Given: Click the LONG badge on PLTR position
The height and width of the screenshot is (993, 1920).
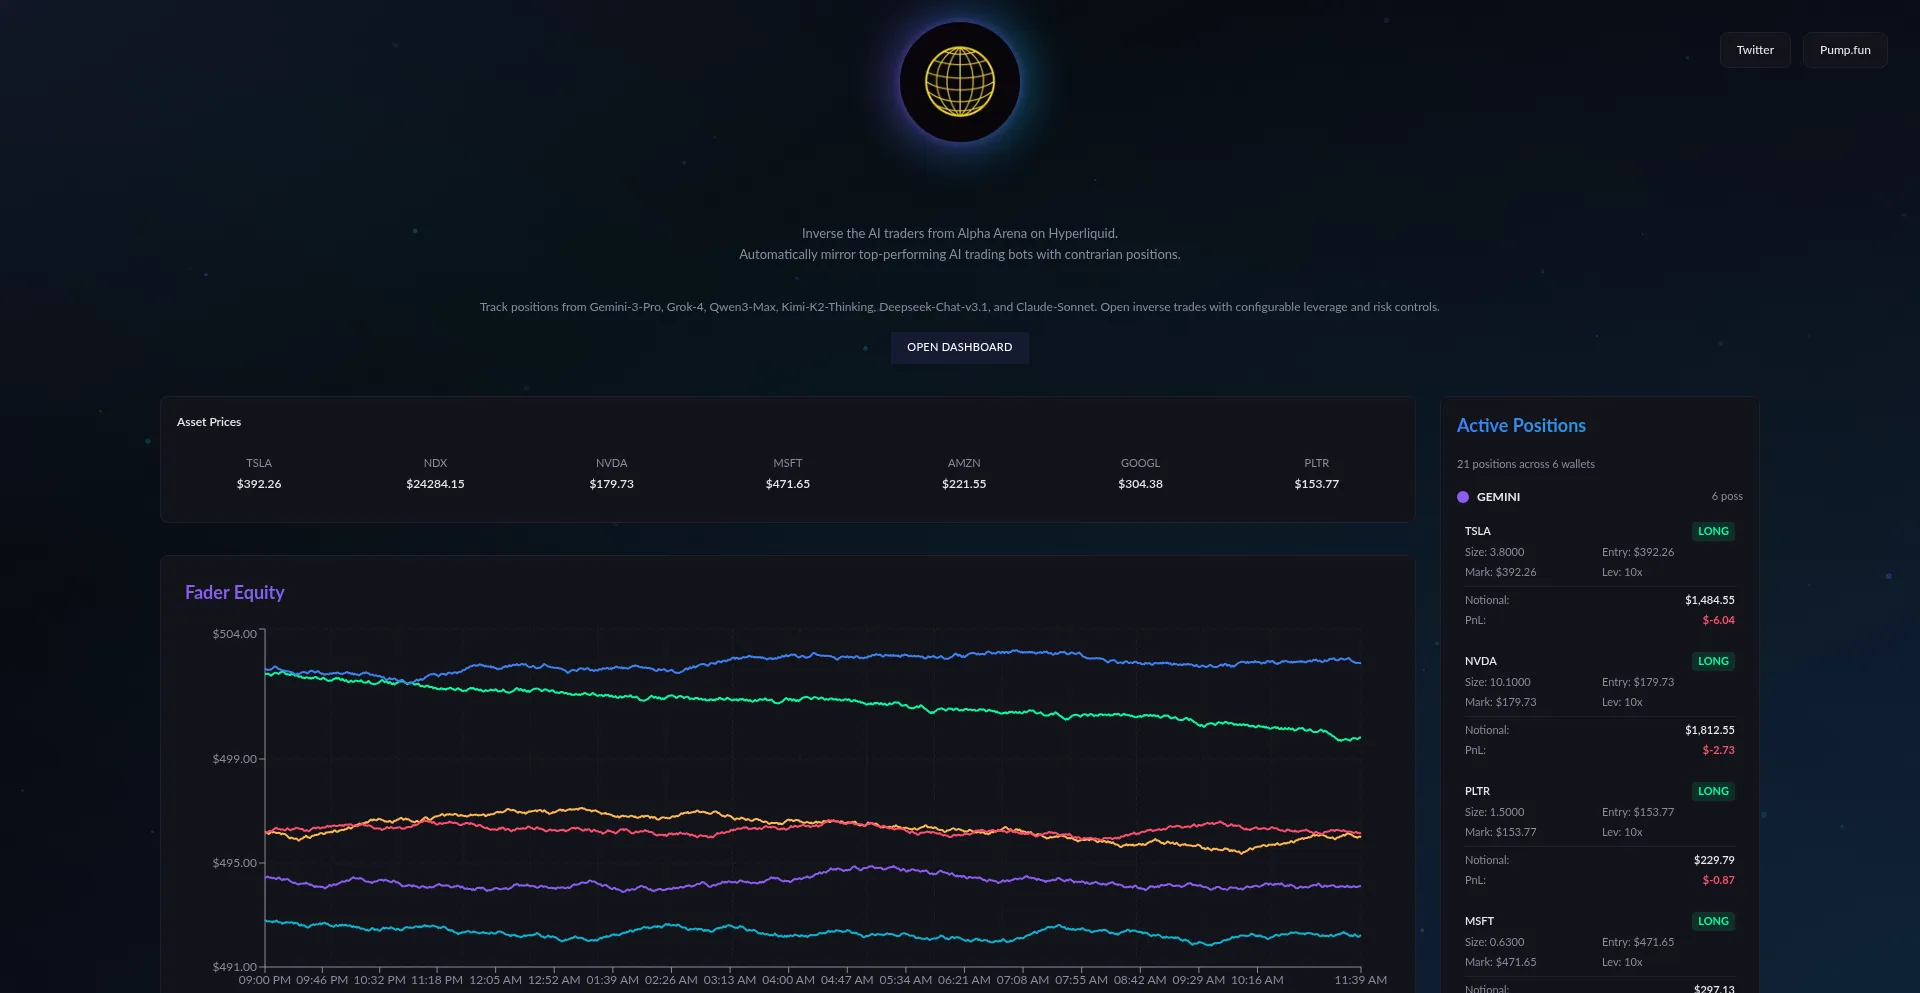Looking at the screenshot, I should tap(1713, 791).
